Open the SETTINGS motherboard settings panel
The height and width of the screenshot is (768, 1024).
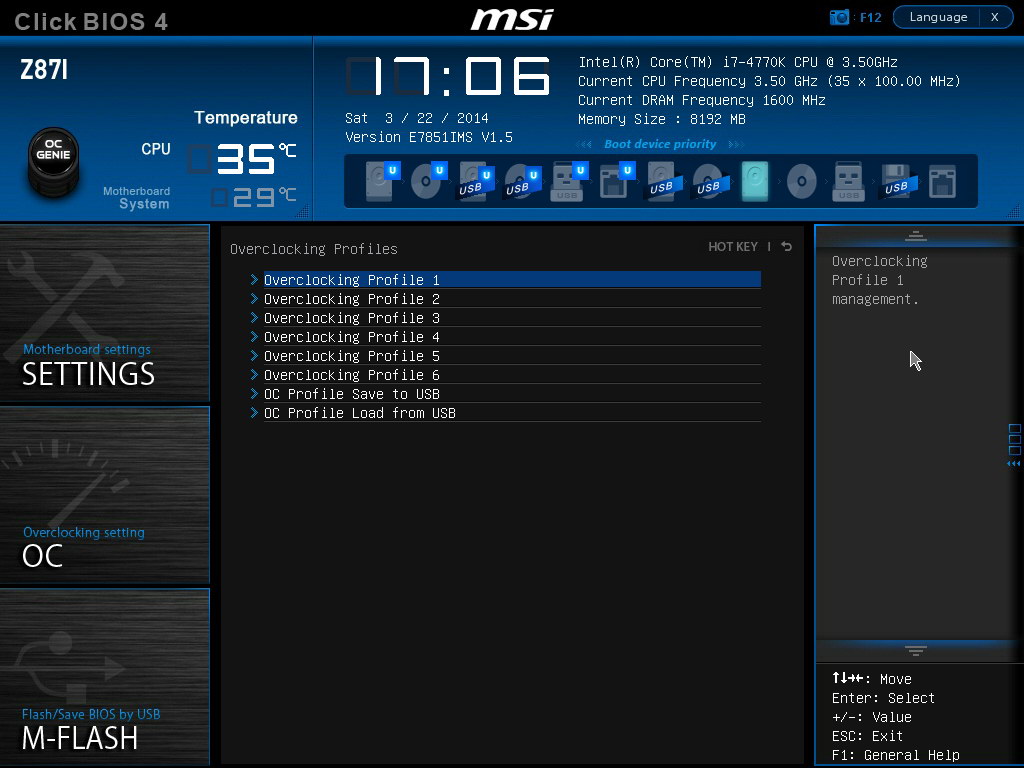pos(104,313)
